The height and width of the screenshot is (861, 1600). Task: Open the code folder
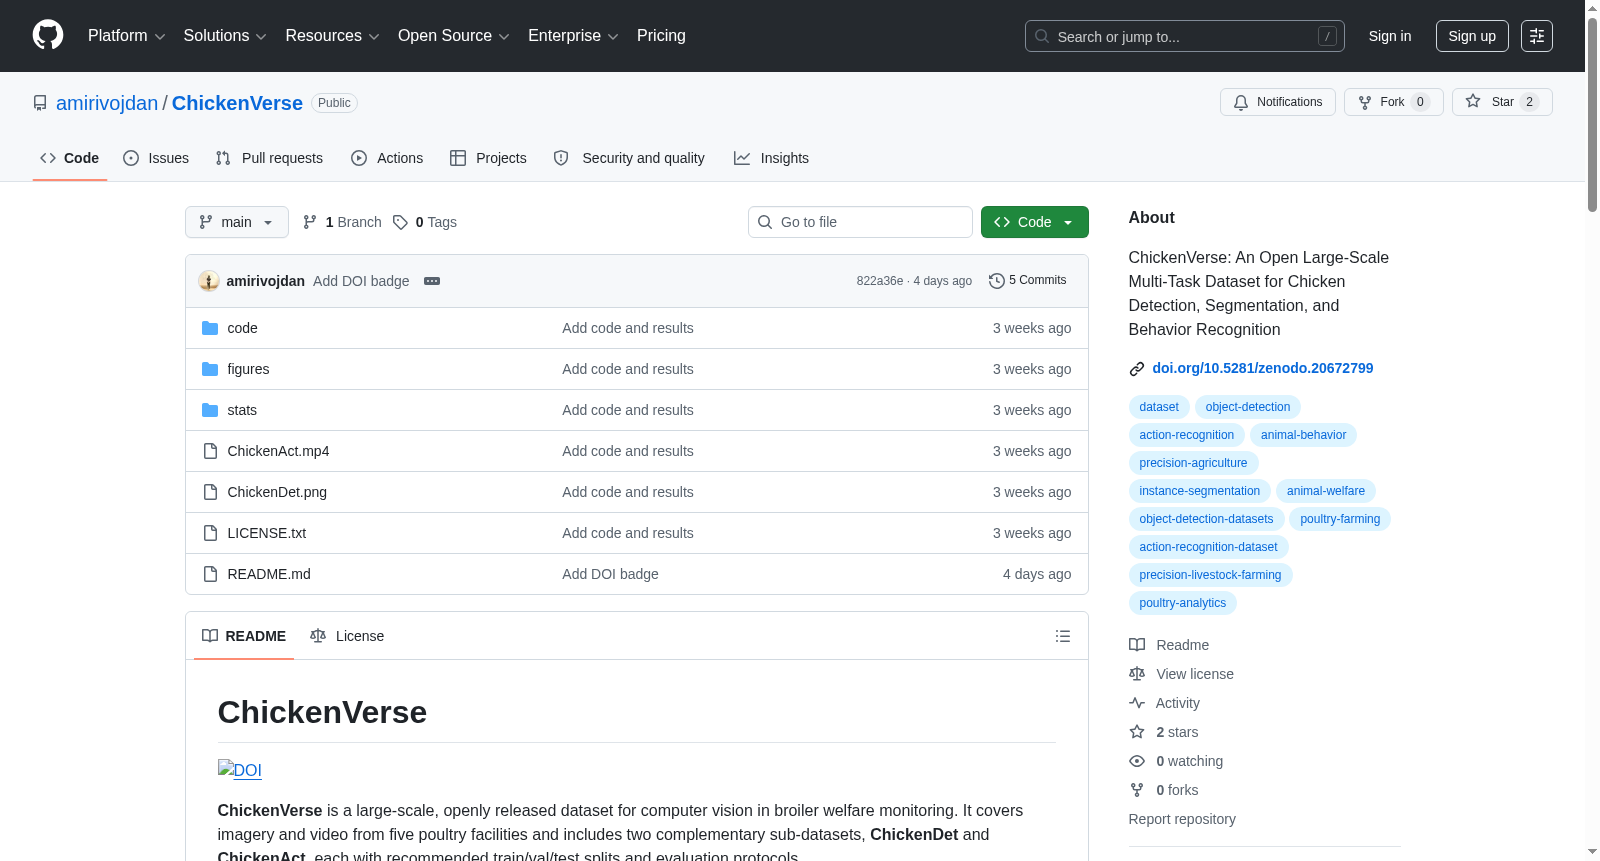click(x=242, y=328)
